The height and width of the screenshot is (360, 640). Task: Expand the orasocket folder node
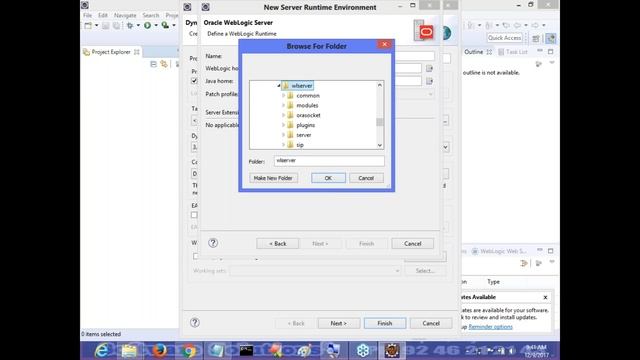tap(284, 115)
